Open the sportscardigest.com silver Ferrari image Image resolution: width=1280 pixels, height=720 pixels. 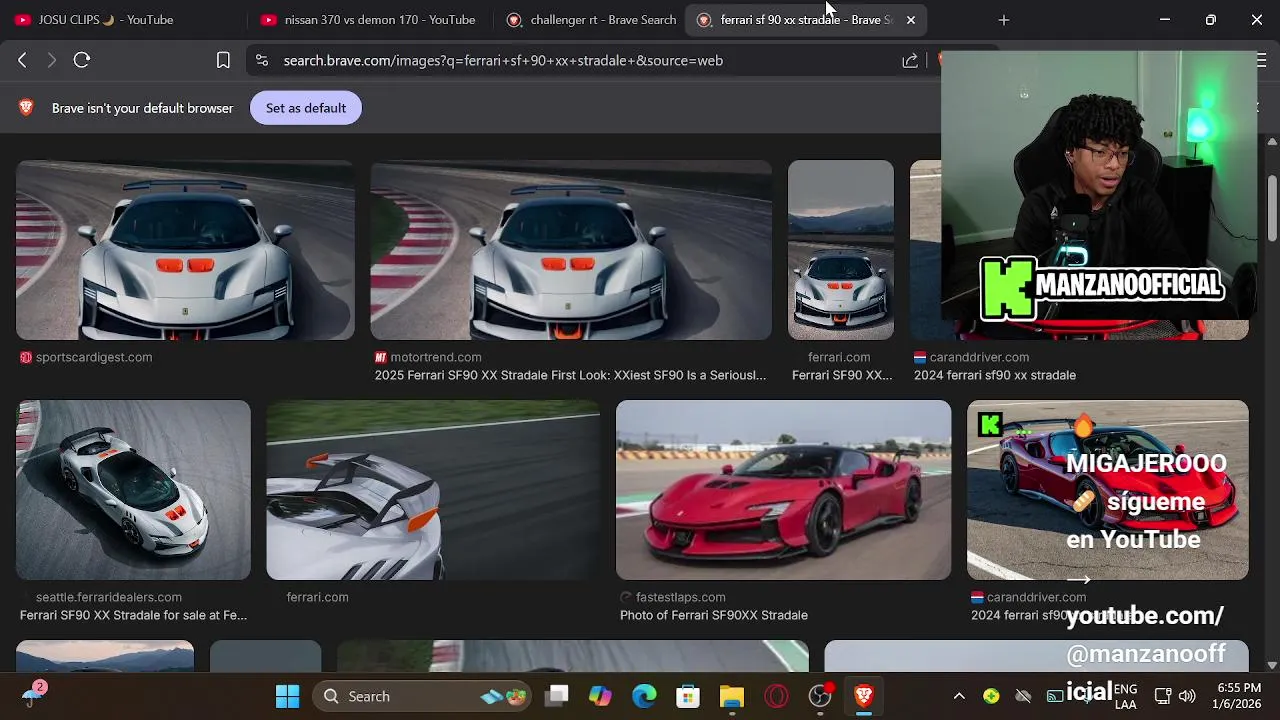185,250
